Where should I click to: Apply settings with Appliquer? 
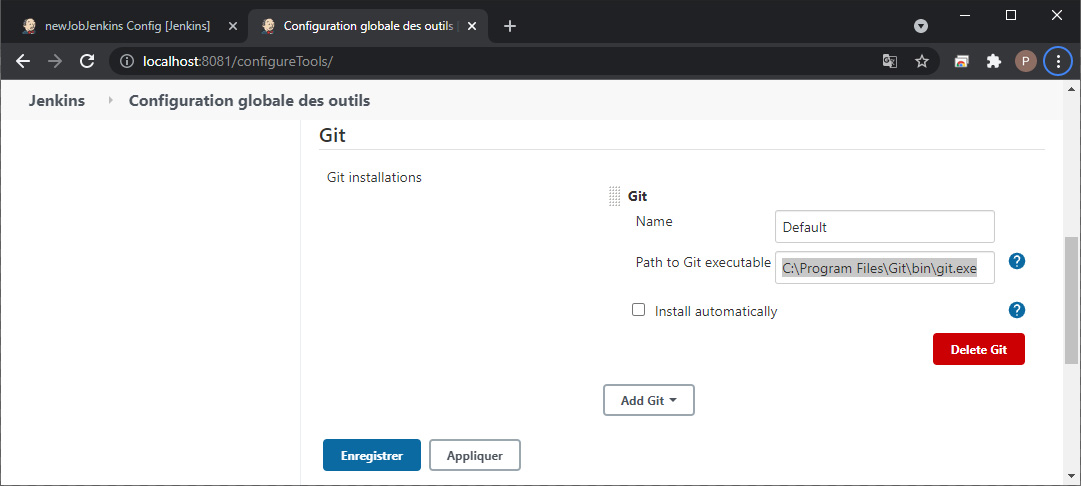[x=474, y=455]
